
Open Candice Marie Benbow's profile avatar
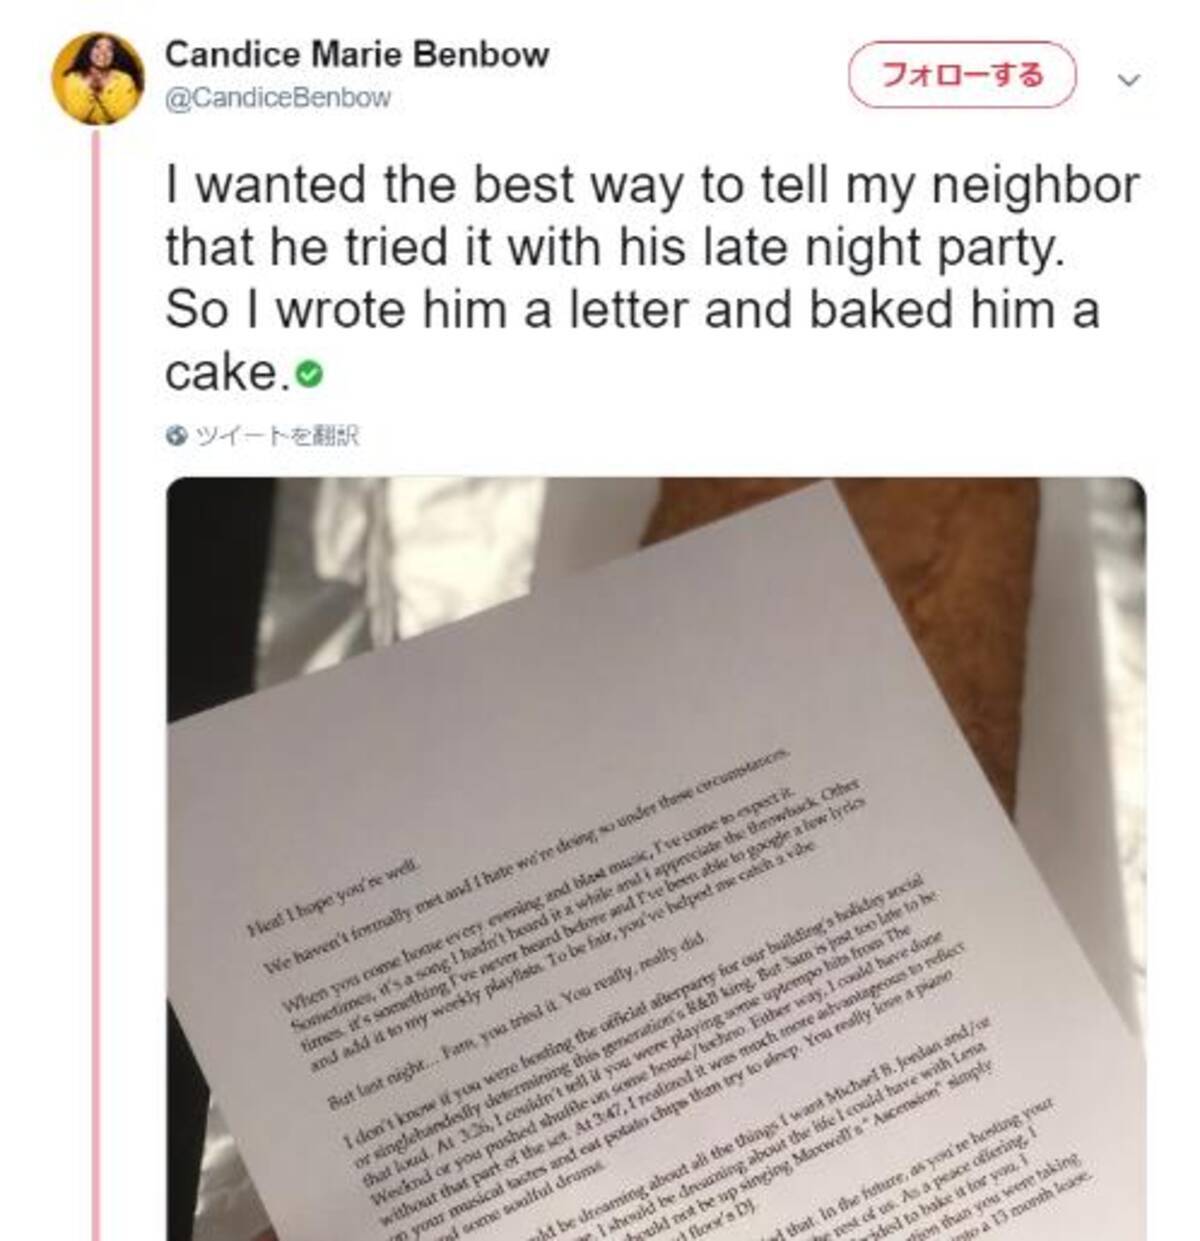click(x=98, y=77)
